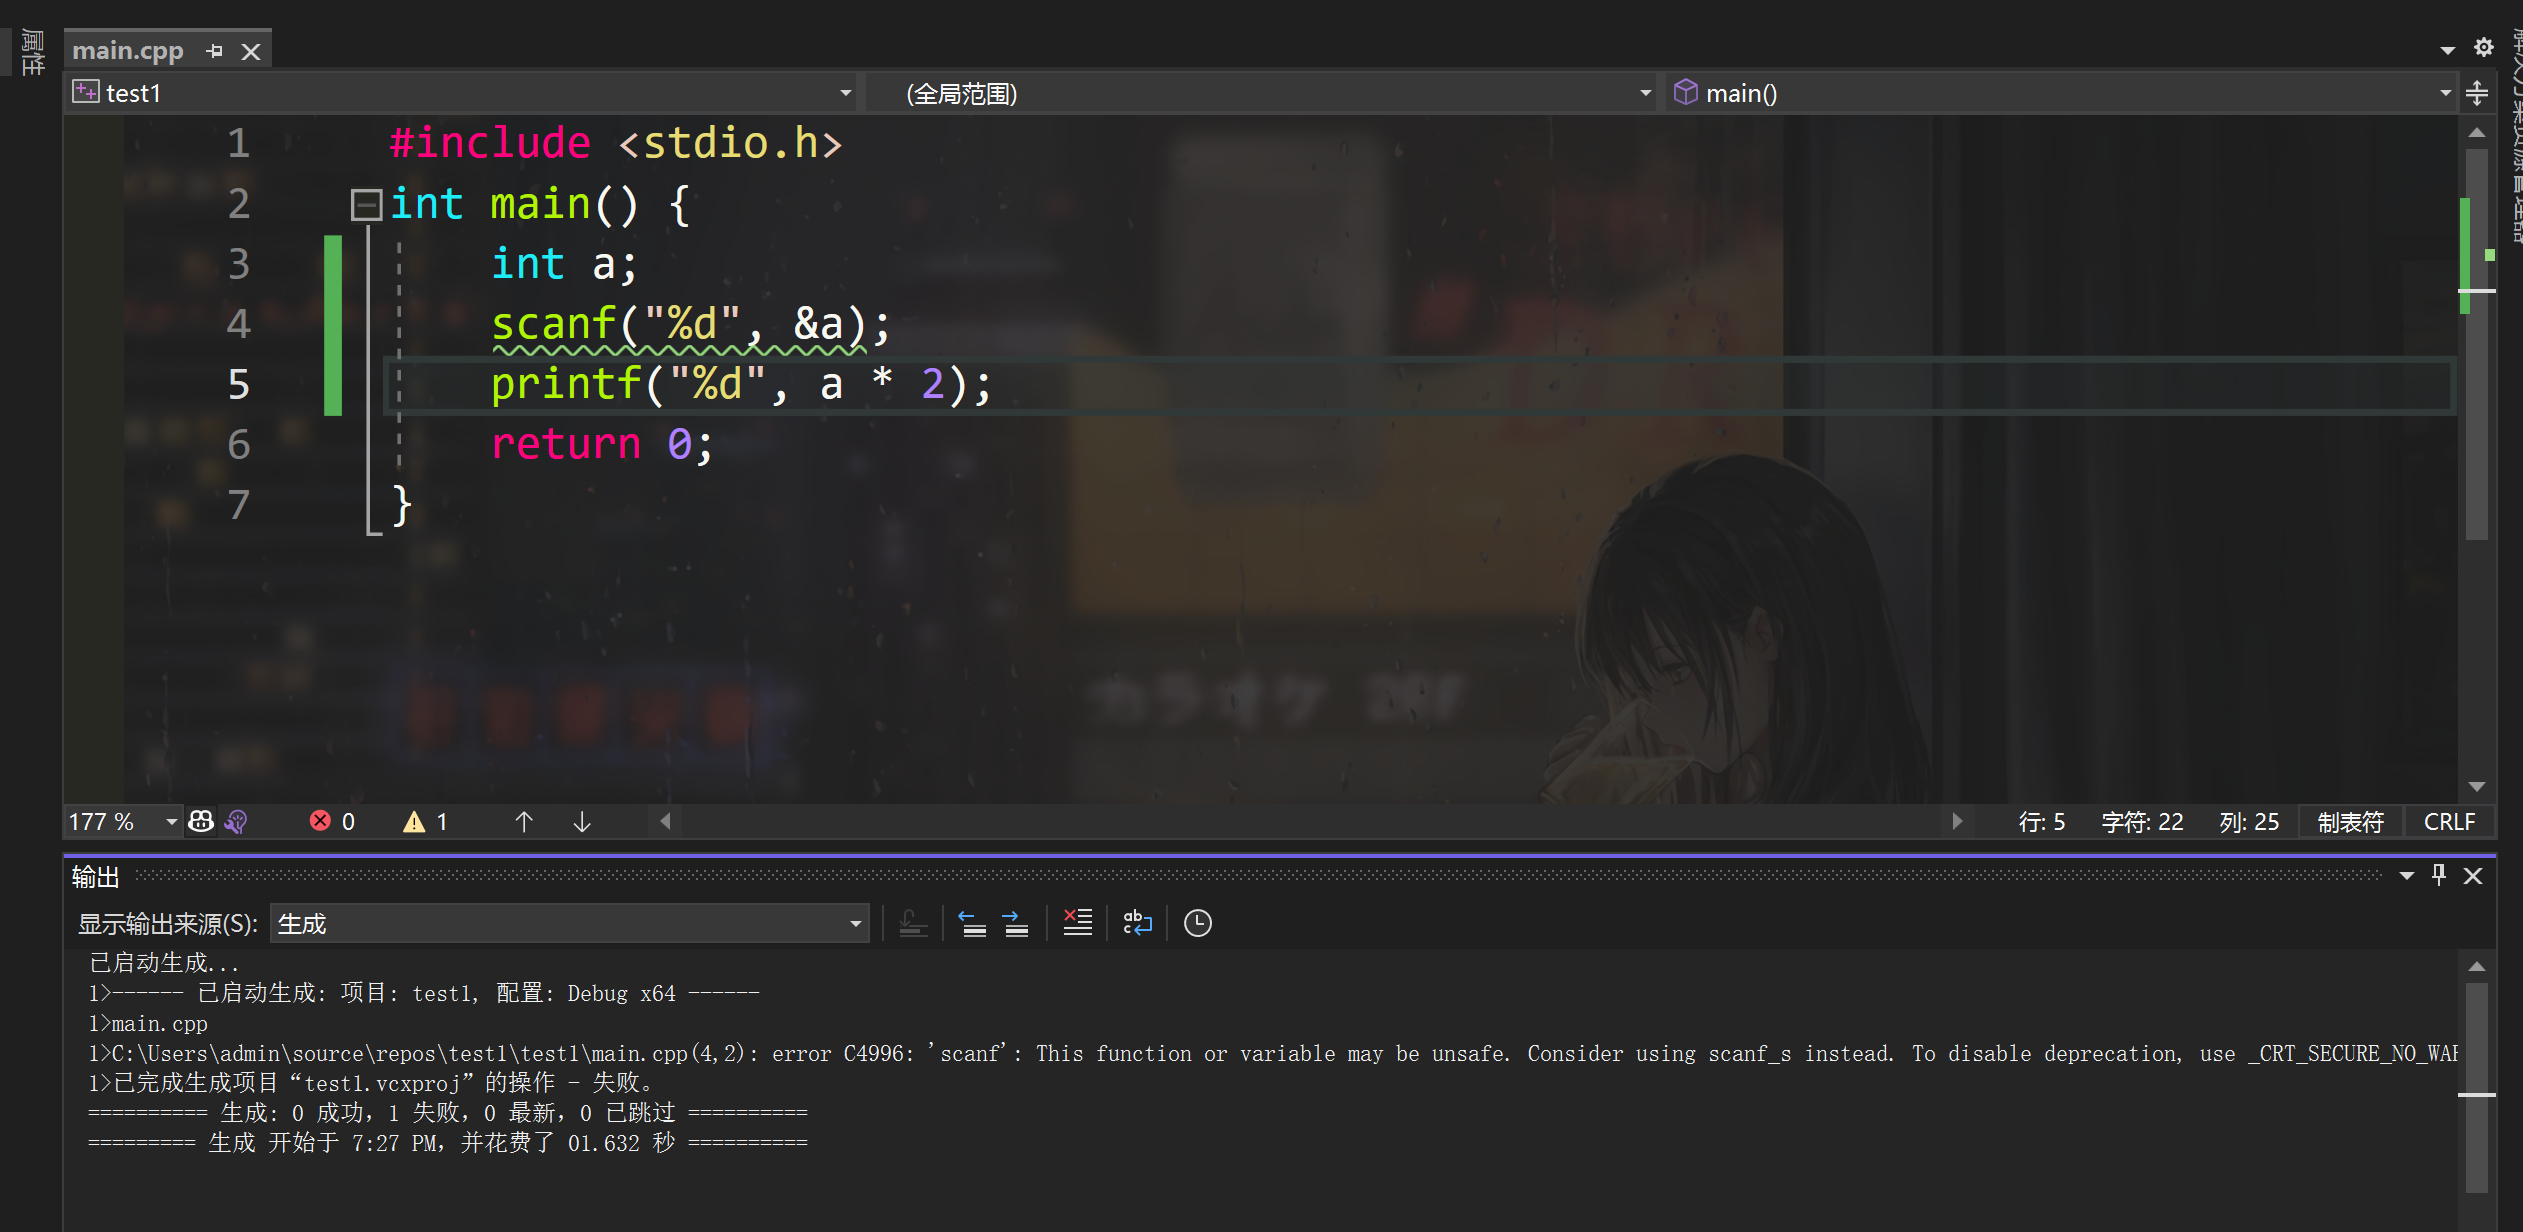Collapse the main() function block

point(366,204)
